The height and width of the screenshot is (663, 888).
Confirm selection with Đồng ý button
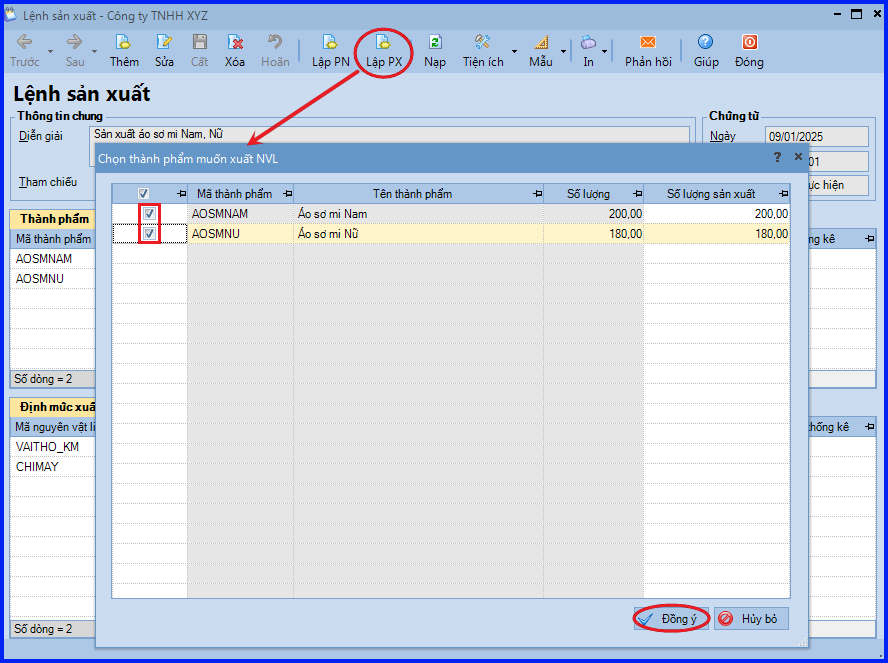(x=671, y=619)
